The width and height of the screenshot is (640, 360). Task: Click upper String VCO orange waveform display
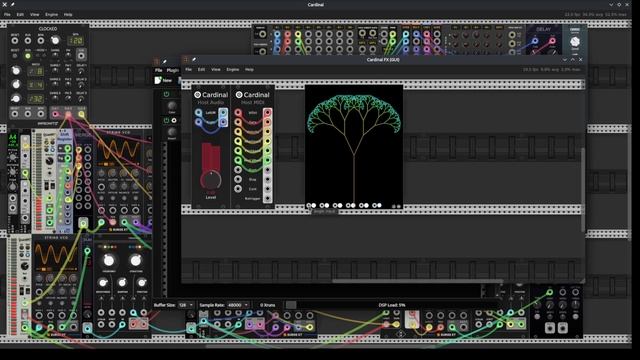119,151
